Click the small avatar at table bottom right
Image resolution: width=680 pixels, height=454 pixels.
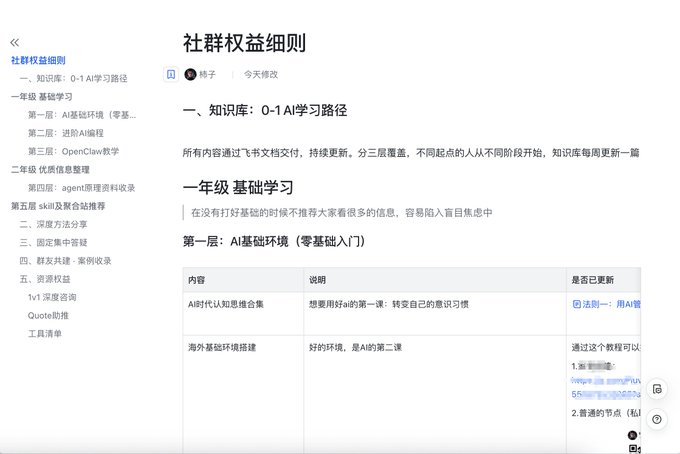(632, 434)
